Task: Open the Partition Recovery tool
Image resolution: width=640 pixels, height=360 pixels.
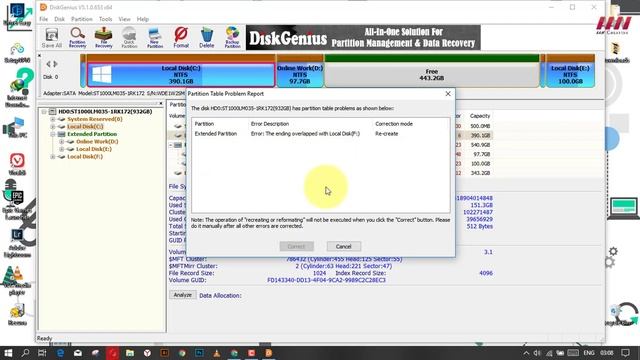Action: [77, 38]
